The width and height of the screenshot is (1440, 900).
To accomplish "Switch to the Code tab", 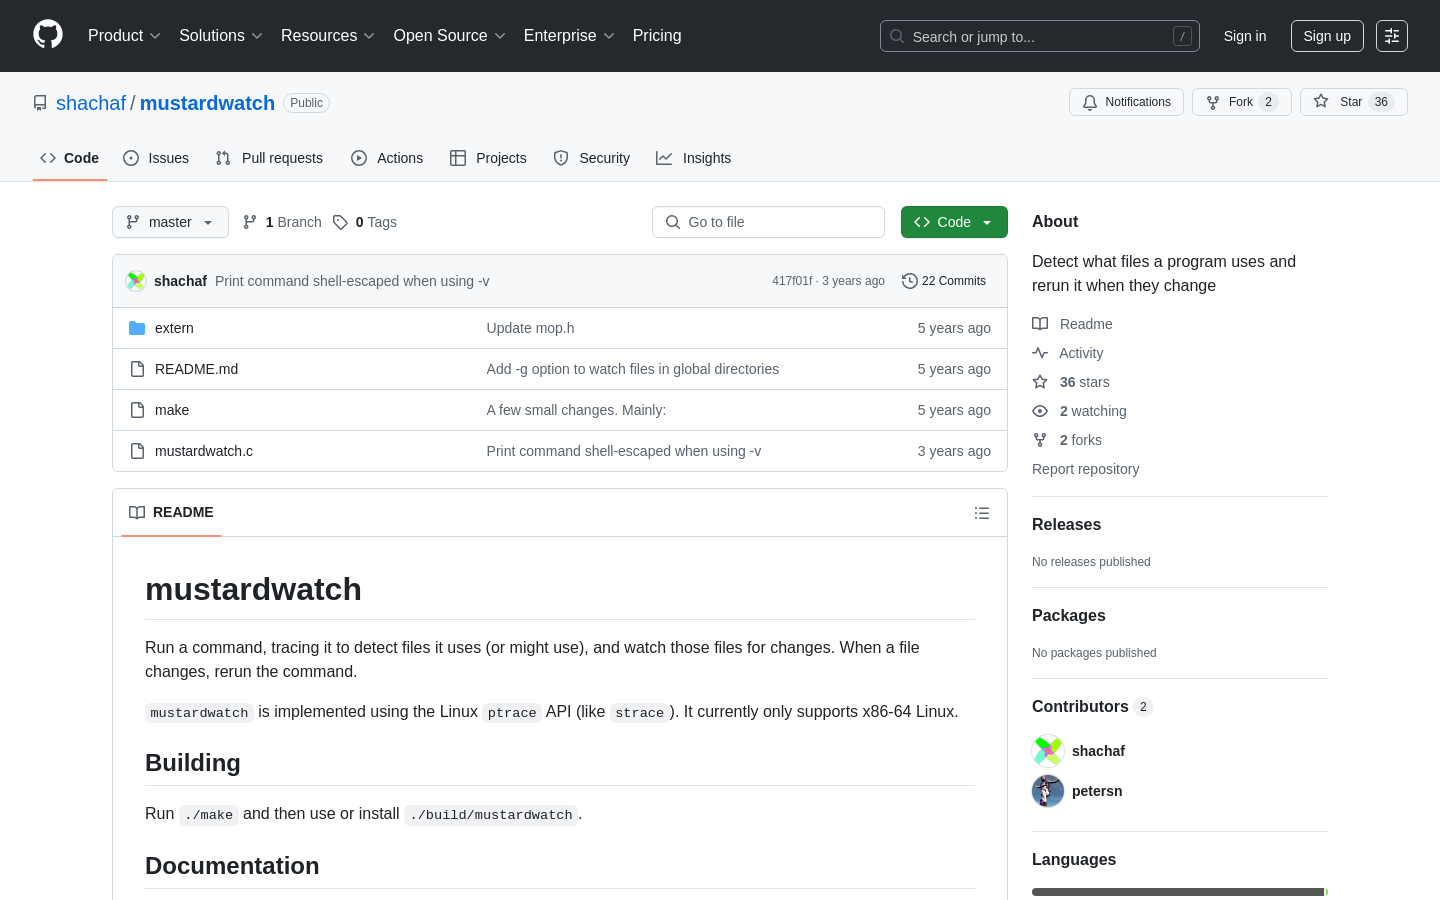I will (70, 158).
